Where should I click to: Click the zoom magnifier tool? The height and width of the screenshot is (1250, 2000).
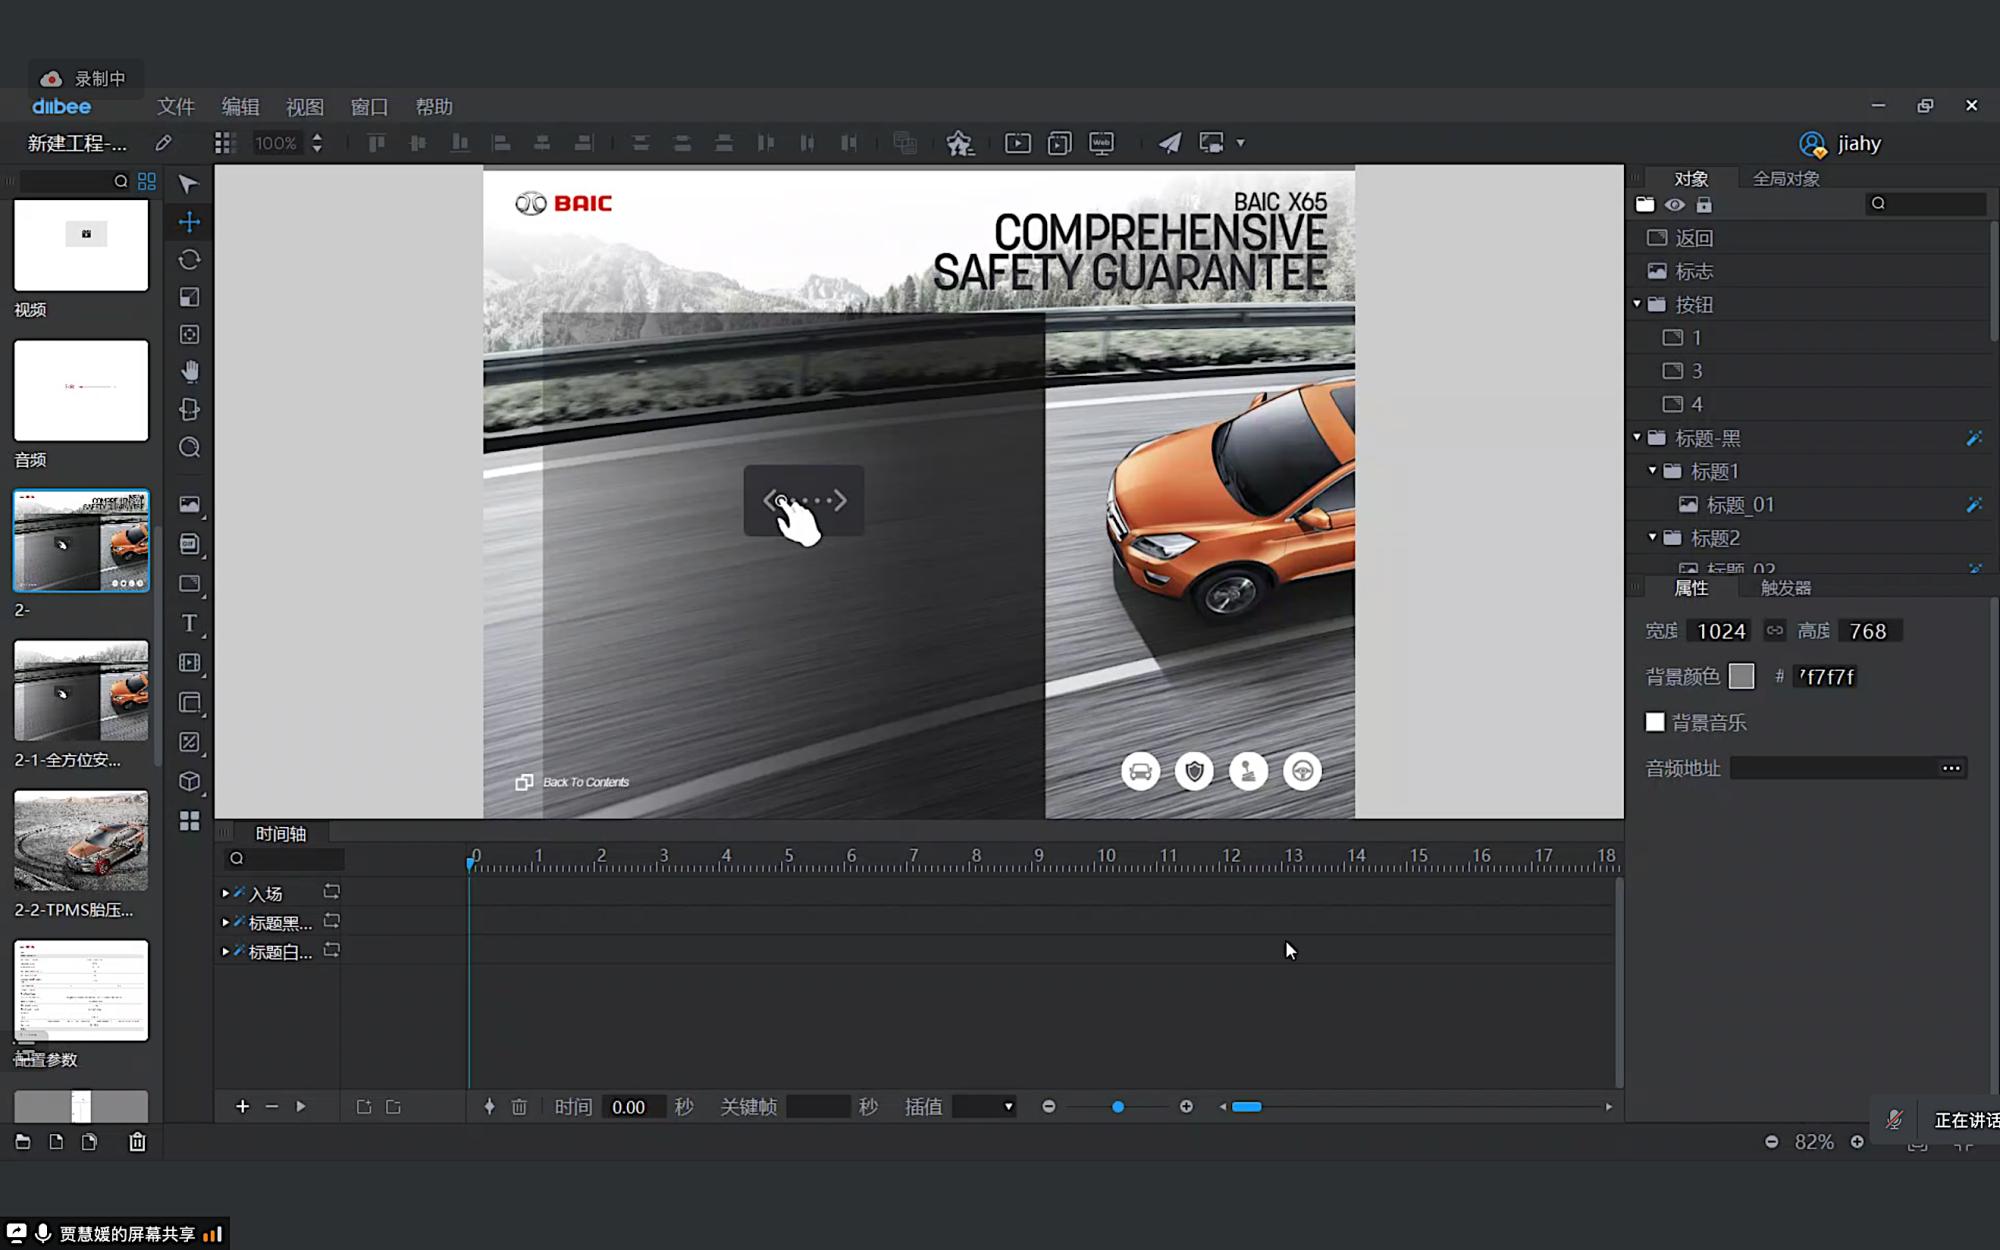click(x=189, y=447)
